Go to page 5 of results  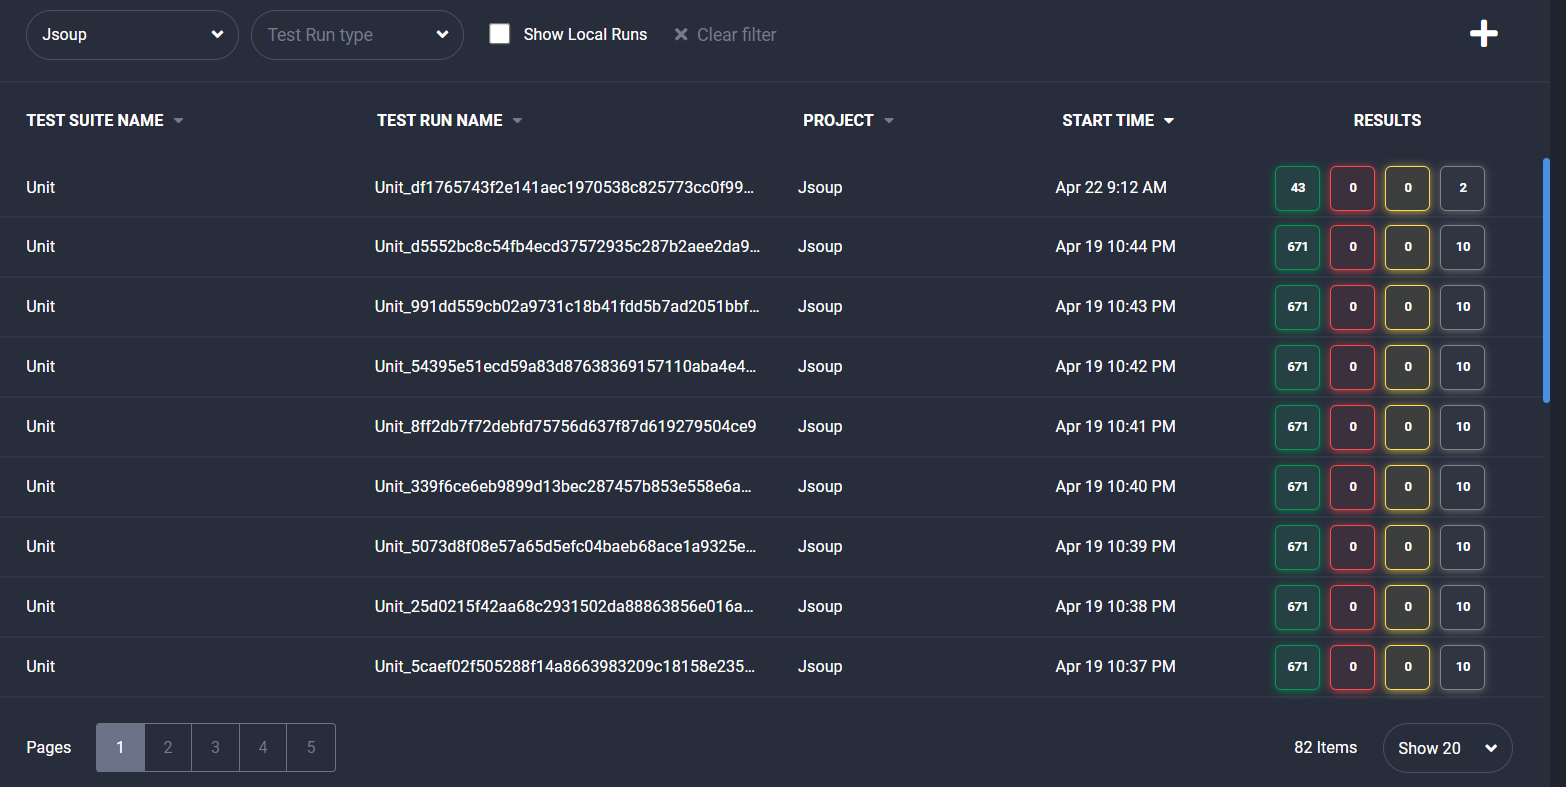tap(310, 747)
